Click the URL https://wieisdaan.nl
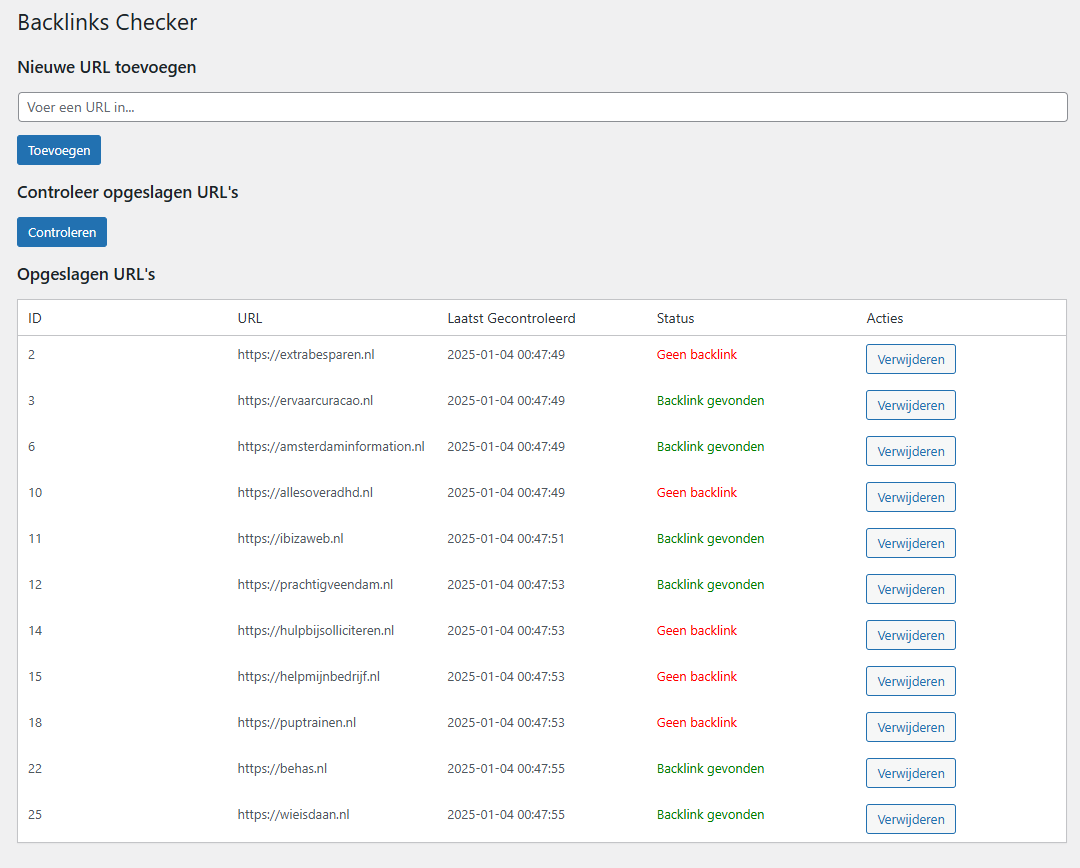This screenshot has width=1080, height=868. [x=293, y=814]
